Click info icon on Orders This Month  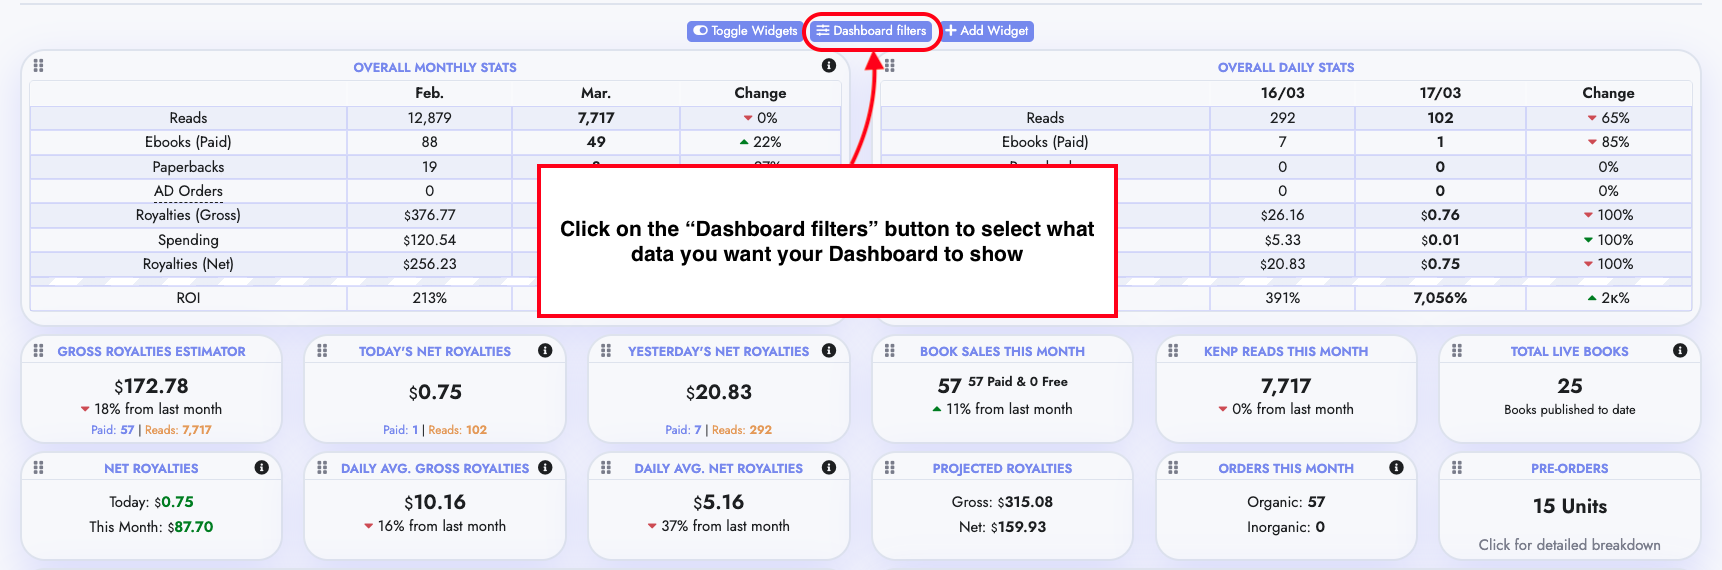coord(1396,467)
